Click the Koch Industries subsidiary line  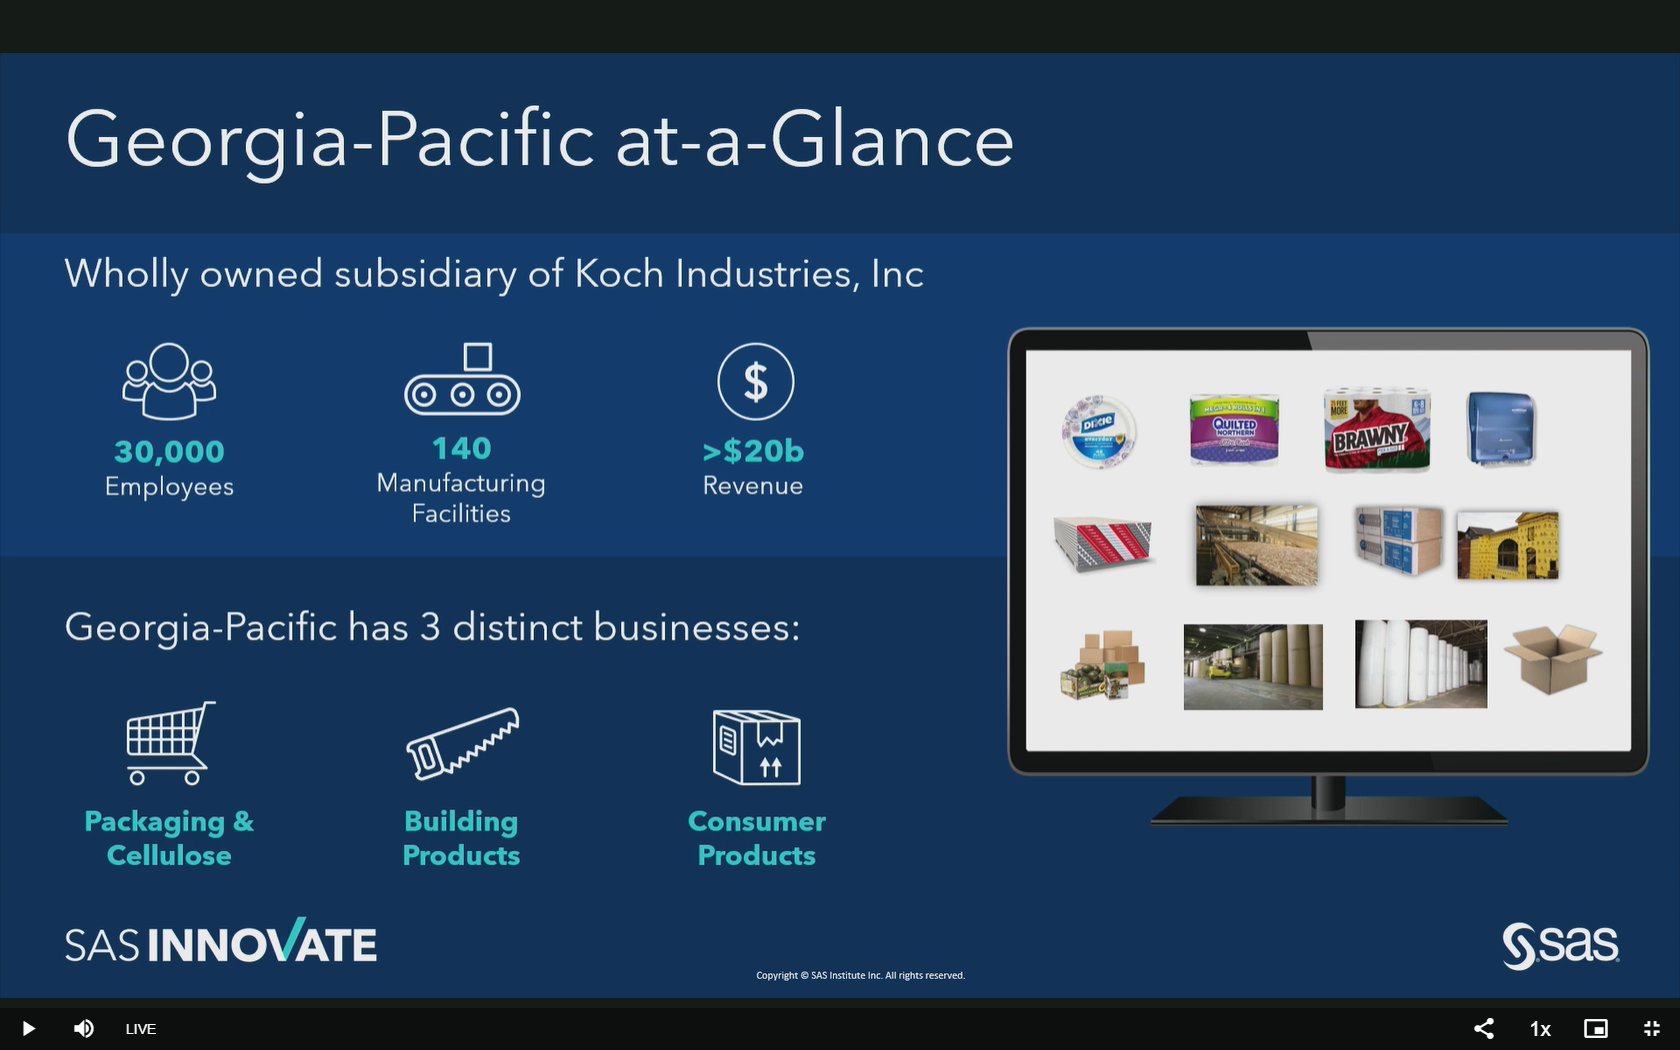[494, 274]
